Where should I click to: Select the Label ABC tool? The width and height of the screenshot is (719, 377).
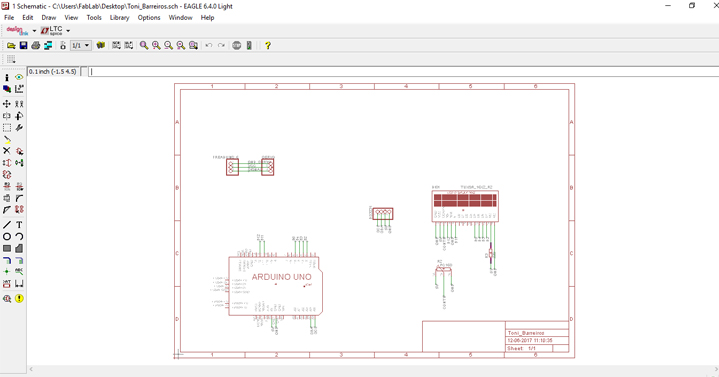tap(19, 272)
